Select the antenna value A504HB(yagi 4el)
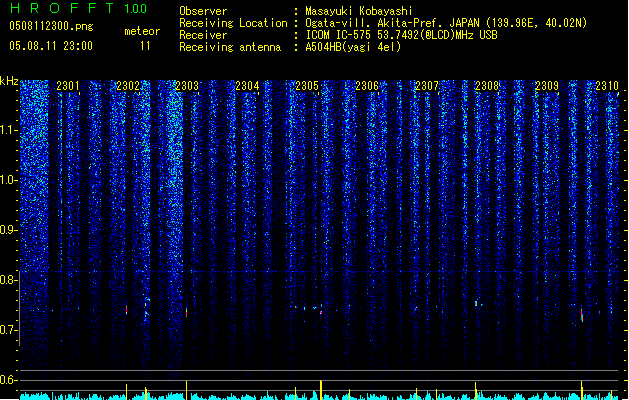Image resolution: width=629 pixels, height=400 pixels. (353, 47)
